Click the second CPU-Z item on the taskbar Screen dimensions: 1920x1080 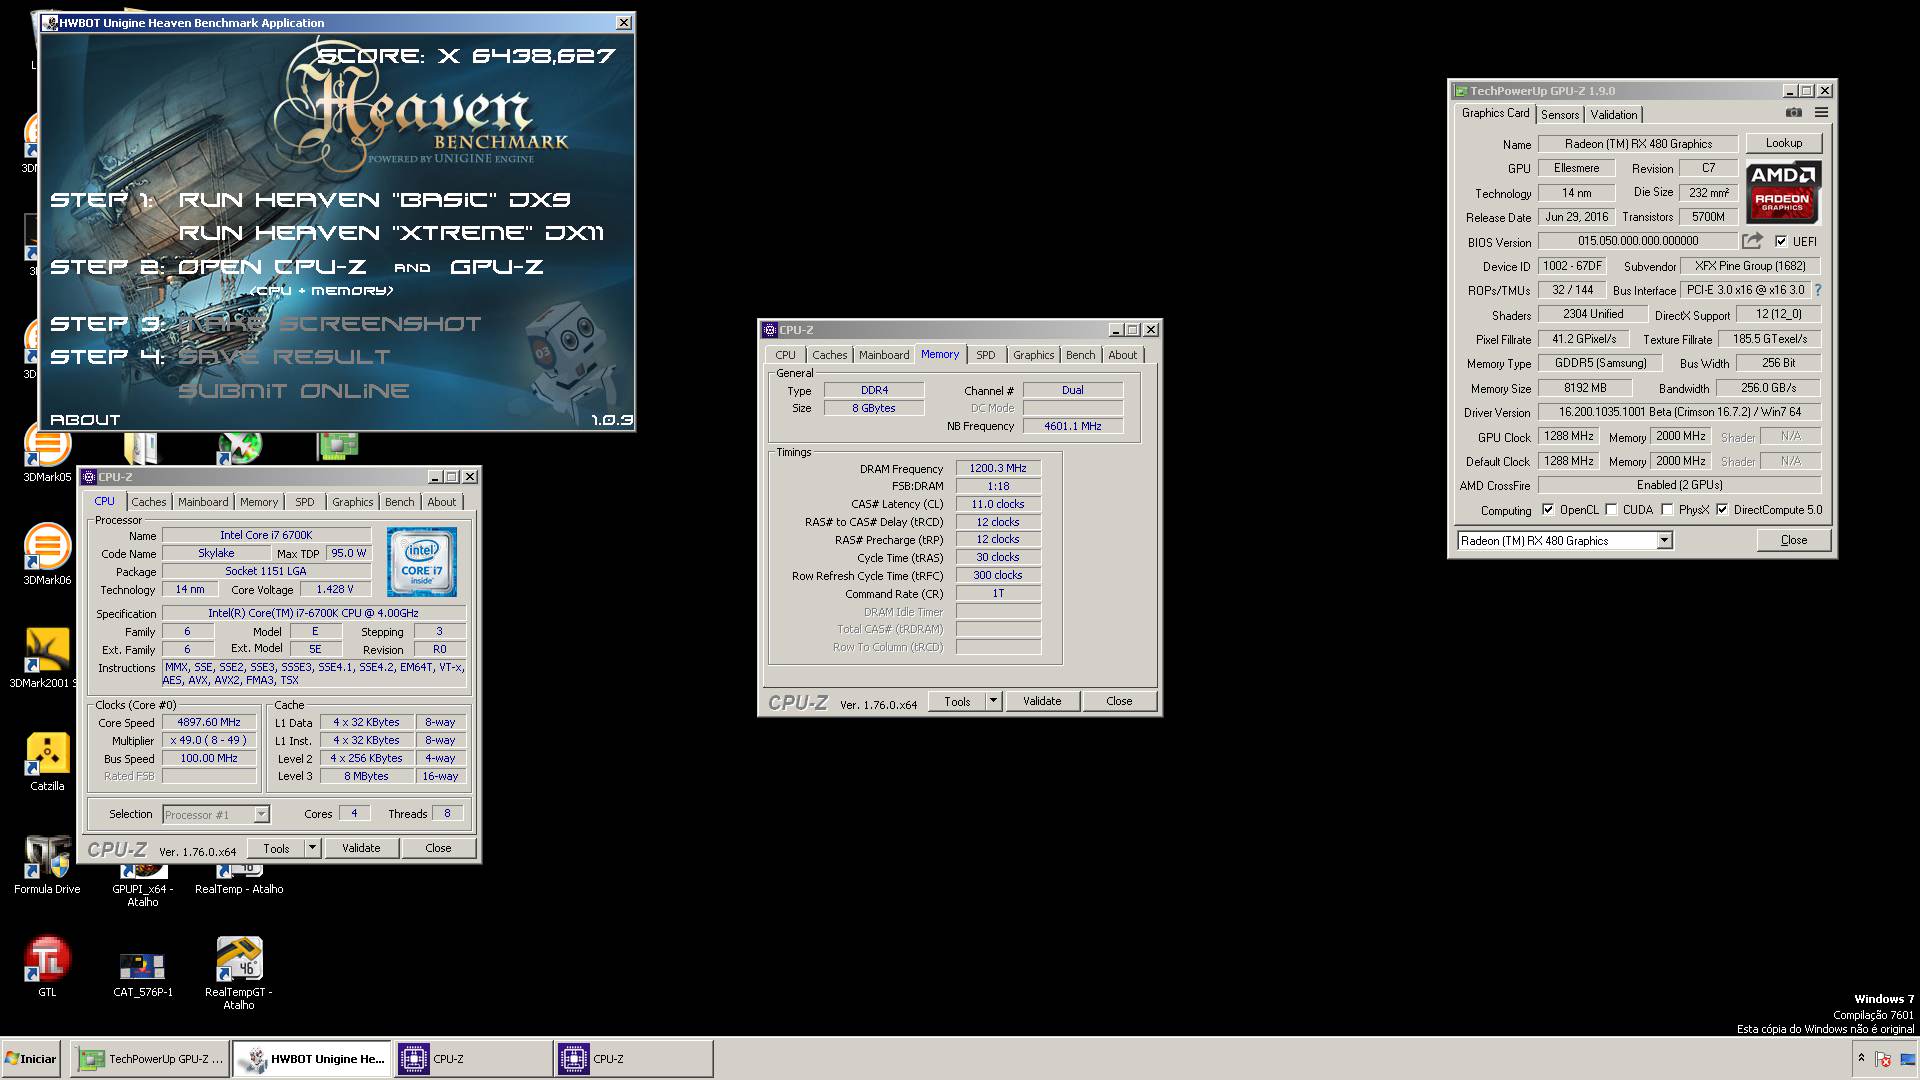(x=634, y=1059)
